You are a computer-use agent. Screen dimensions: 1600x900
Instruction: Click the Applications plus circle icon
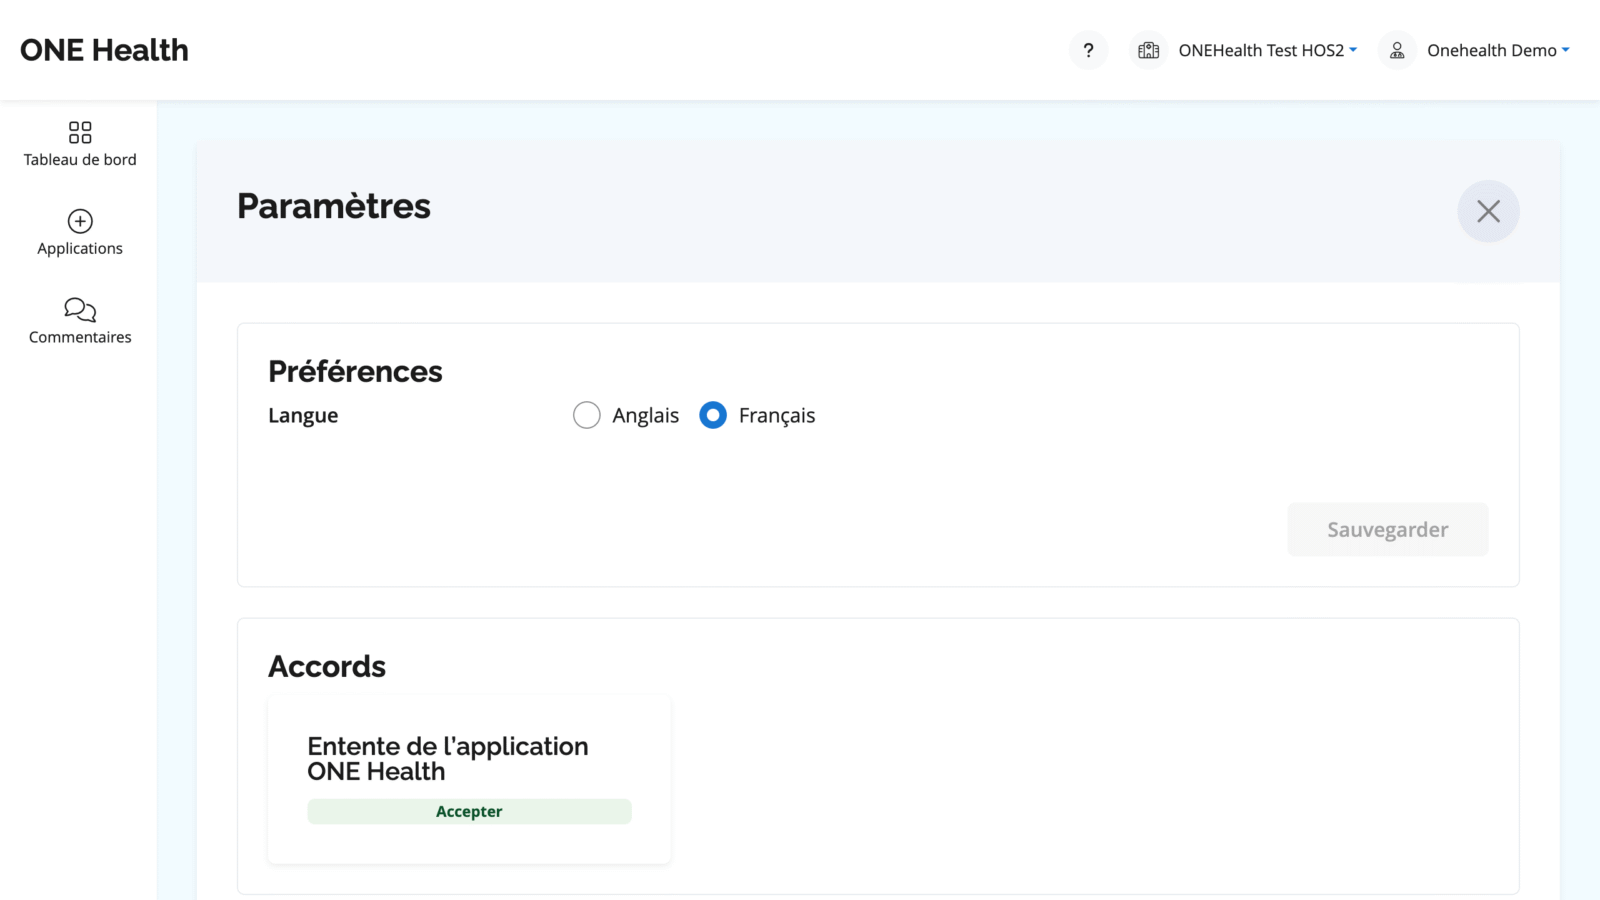click(x=80, y=221)
